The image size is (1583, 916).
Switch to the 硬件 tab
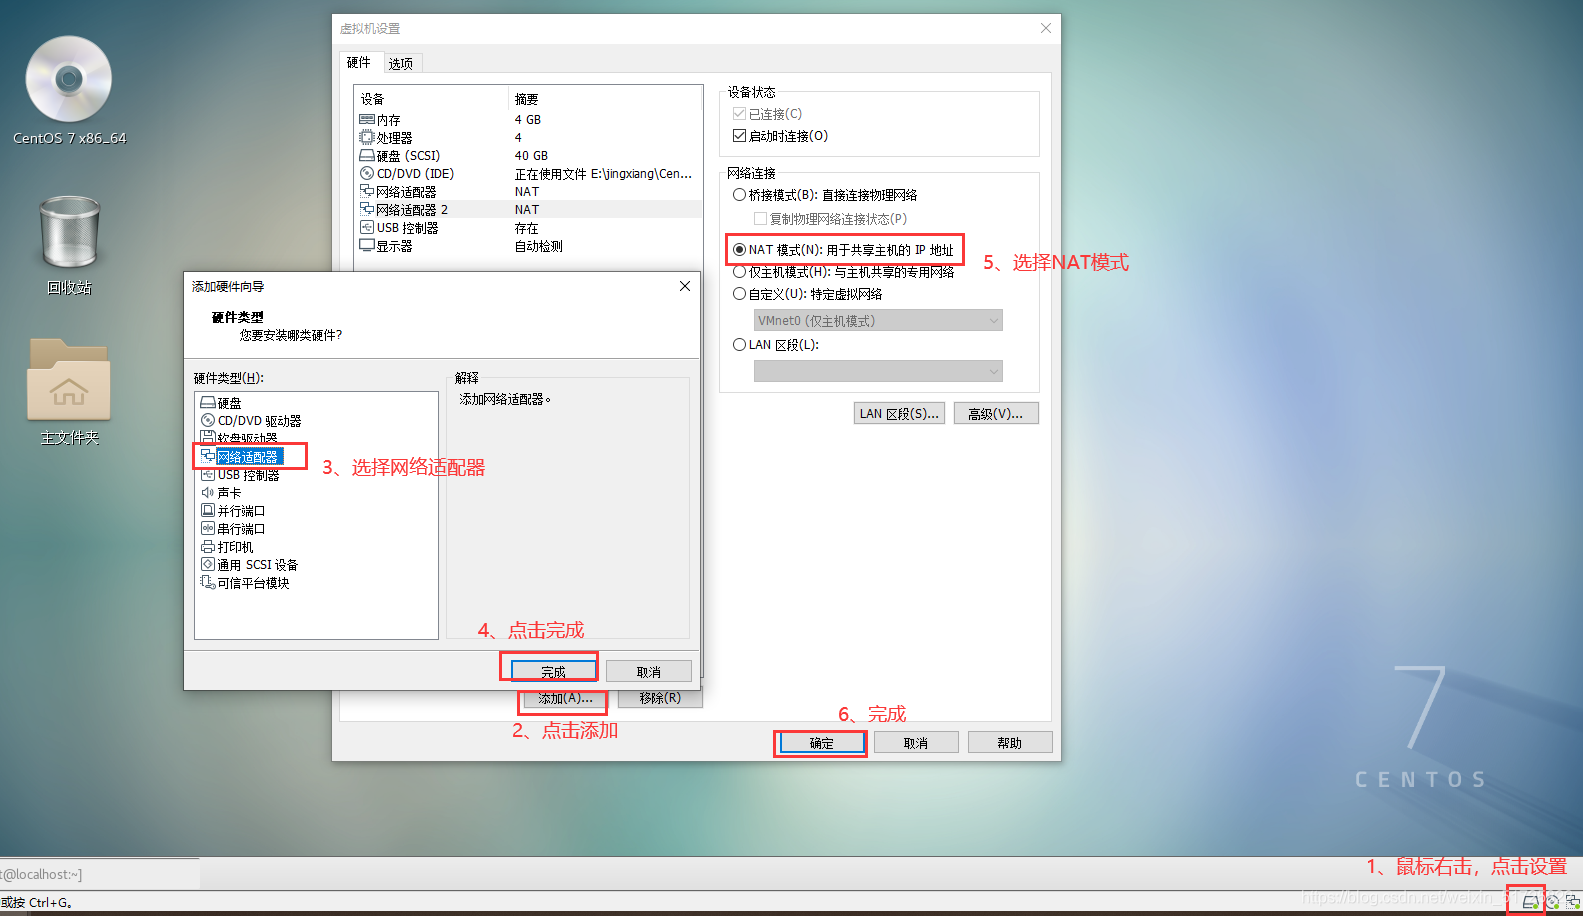[359, 62]
